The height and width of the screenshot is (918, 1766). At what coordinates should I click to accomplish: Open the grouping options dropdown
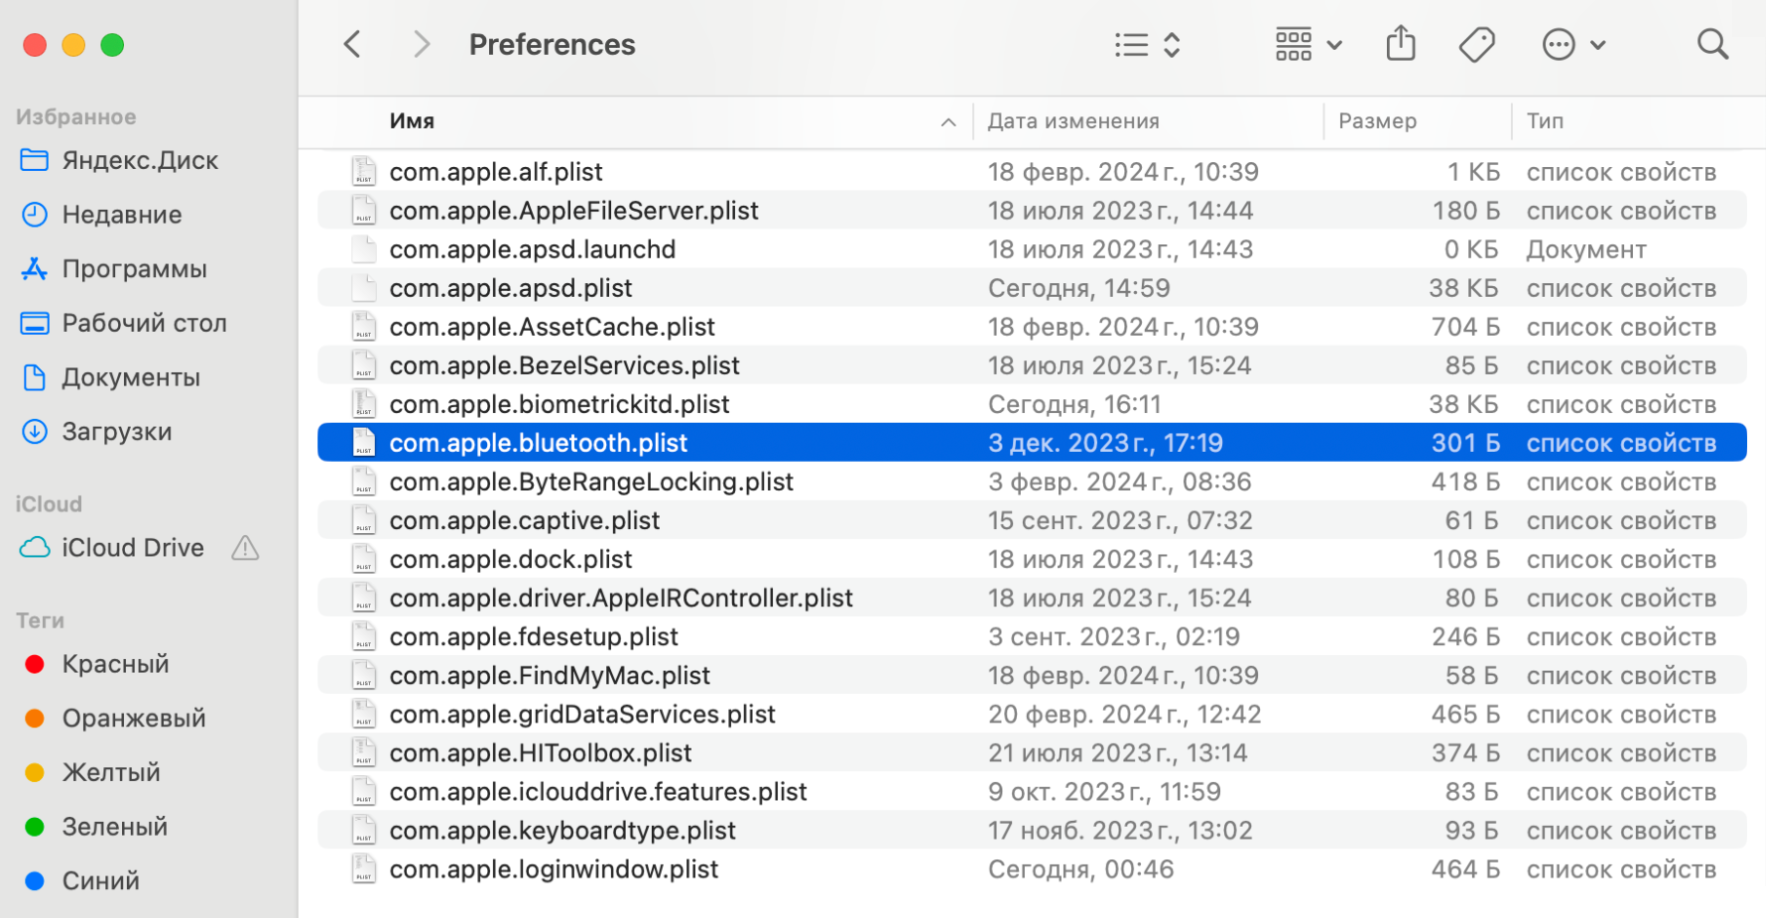pos(1308,44)
